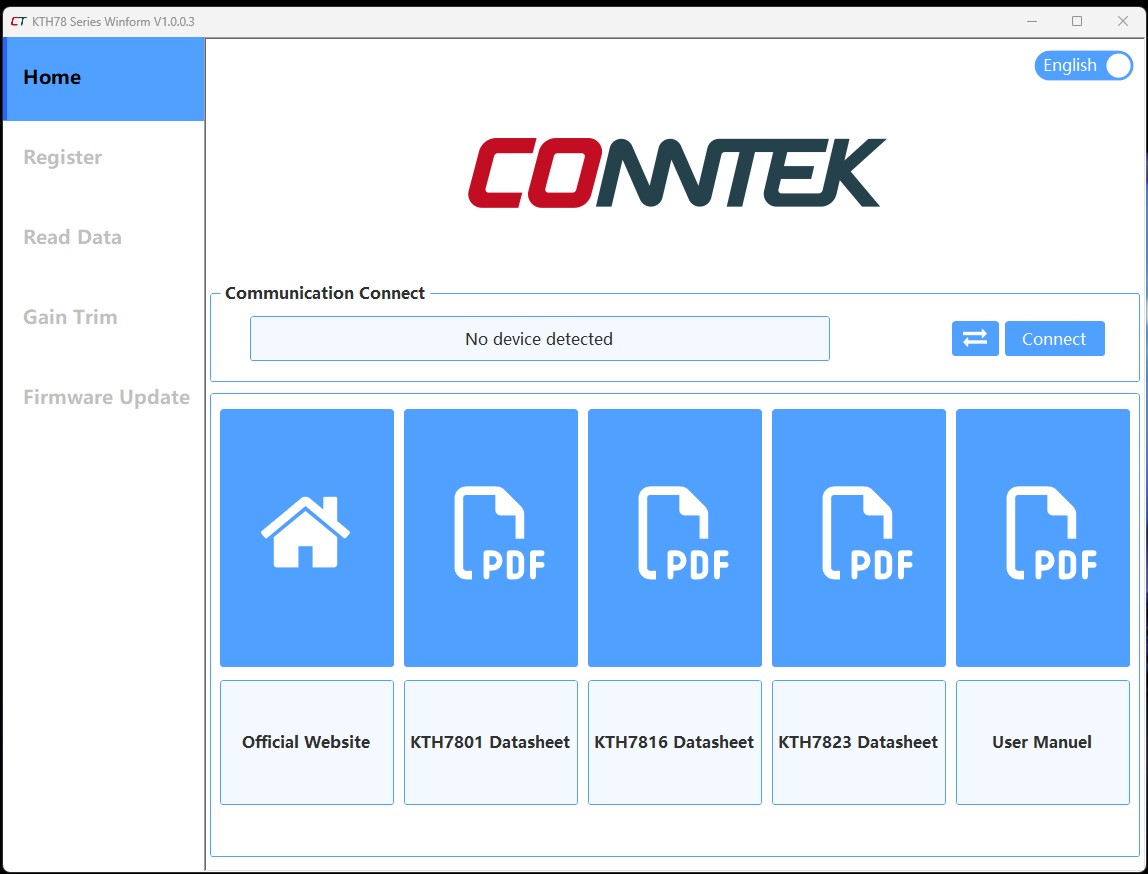Click the swap arrows refresh icon button
The width and height of the screenshot is (1148, 874).
tap(975, 339)
